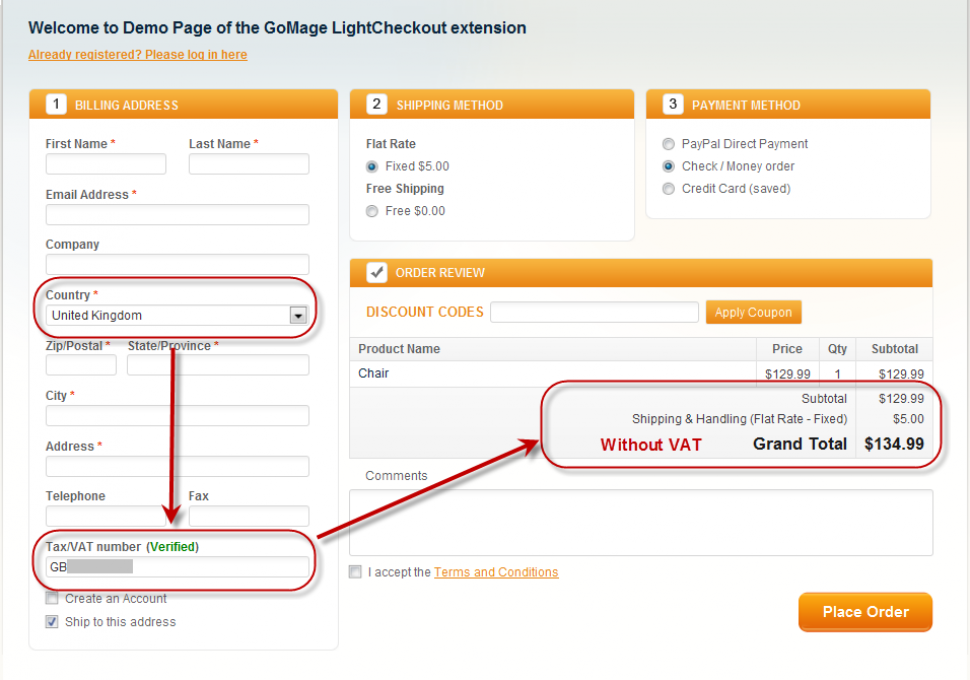This screenshot has height=680, width=970.
Task: Toggle the Ship to this address checkbox
Action: point(52,622)
